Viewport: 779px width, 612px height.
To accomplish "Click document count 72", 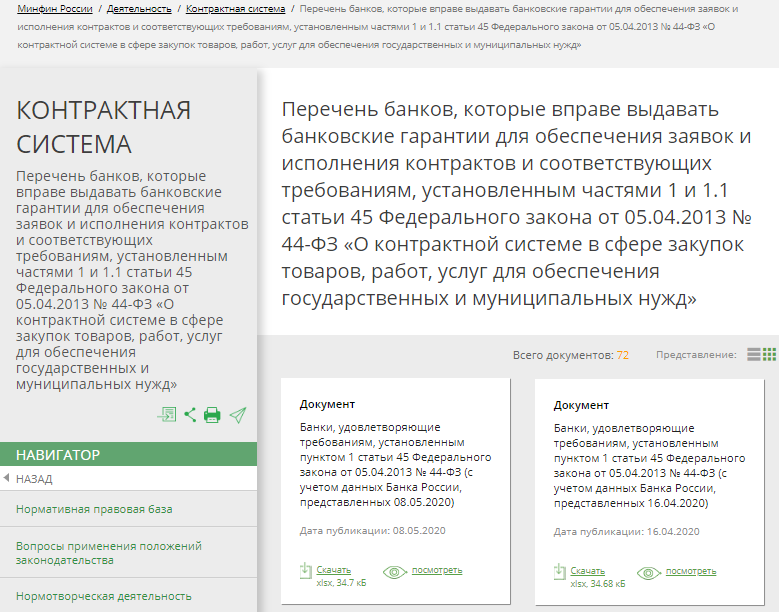I will [623, 355].
